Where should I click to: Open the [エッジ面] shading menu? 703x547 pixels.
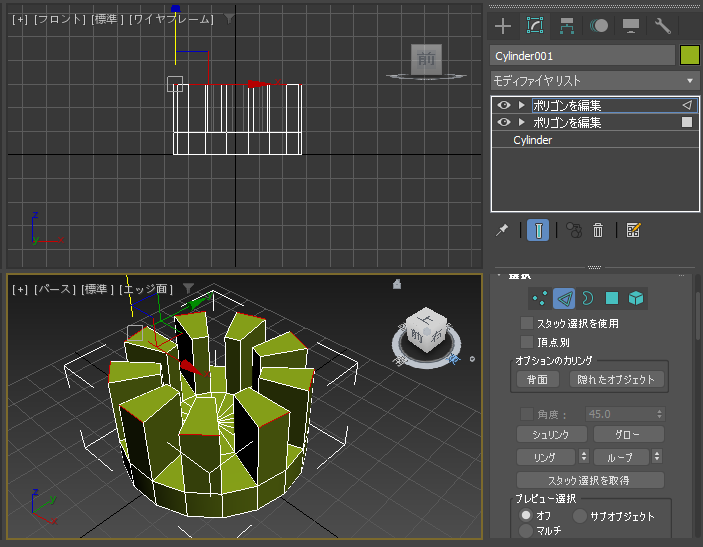[146, 289]
